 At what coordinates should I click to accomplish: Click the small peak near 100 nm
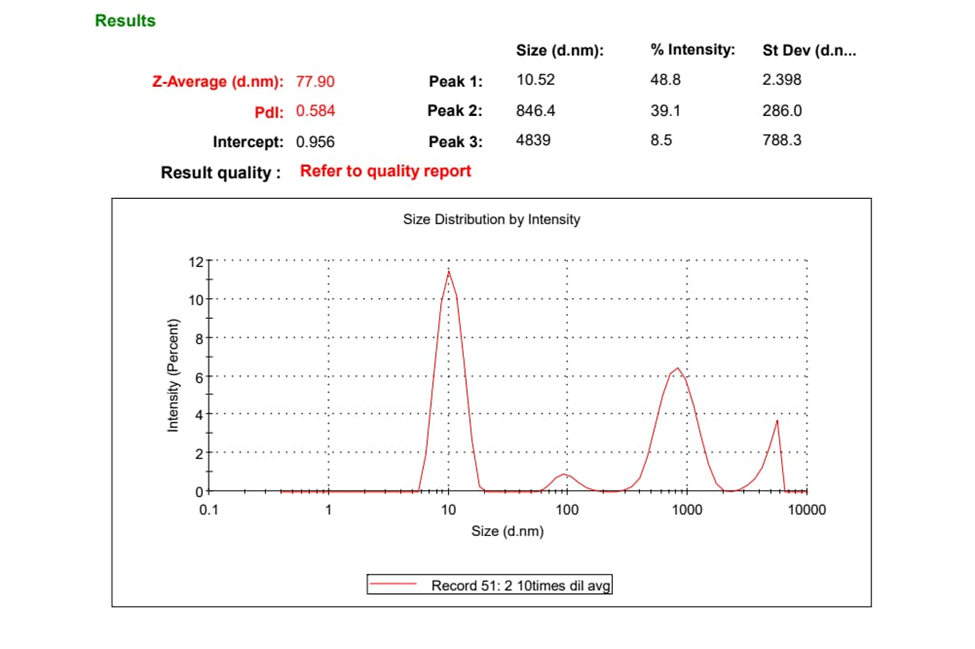coord(565,475)
